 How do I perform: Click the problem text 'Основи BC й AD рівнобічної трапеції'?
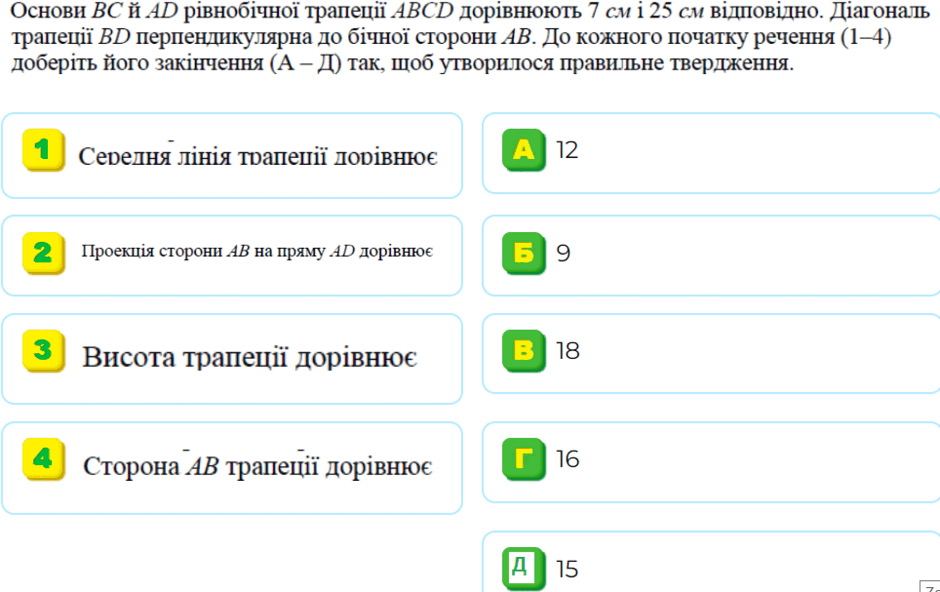pyautogui.click(x=198, y=11)
